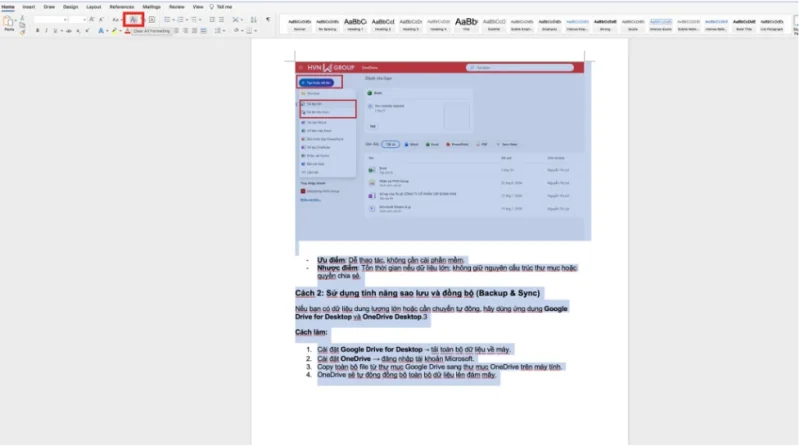The height and width of the screenshot is (446, 800).
Task: Apply the Strong style
Action: click(605, 24)
